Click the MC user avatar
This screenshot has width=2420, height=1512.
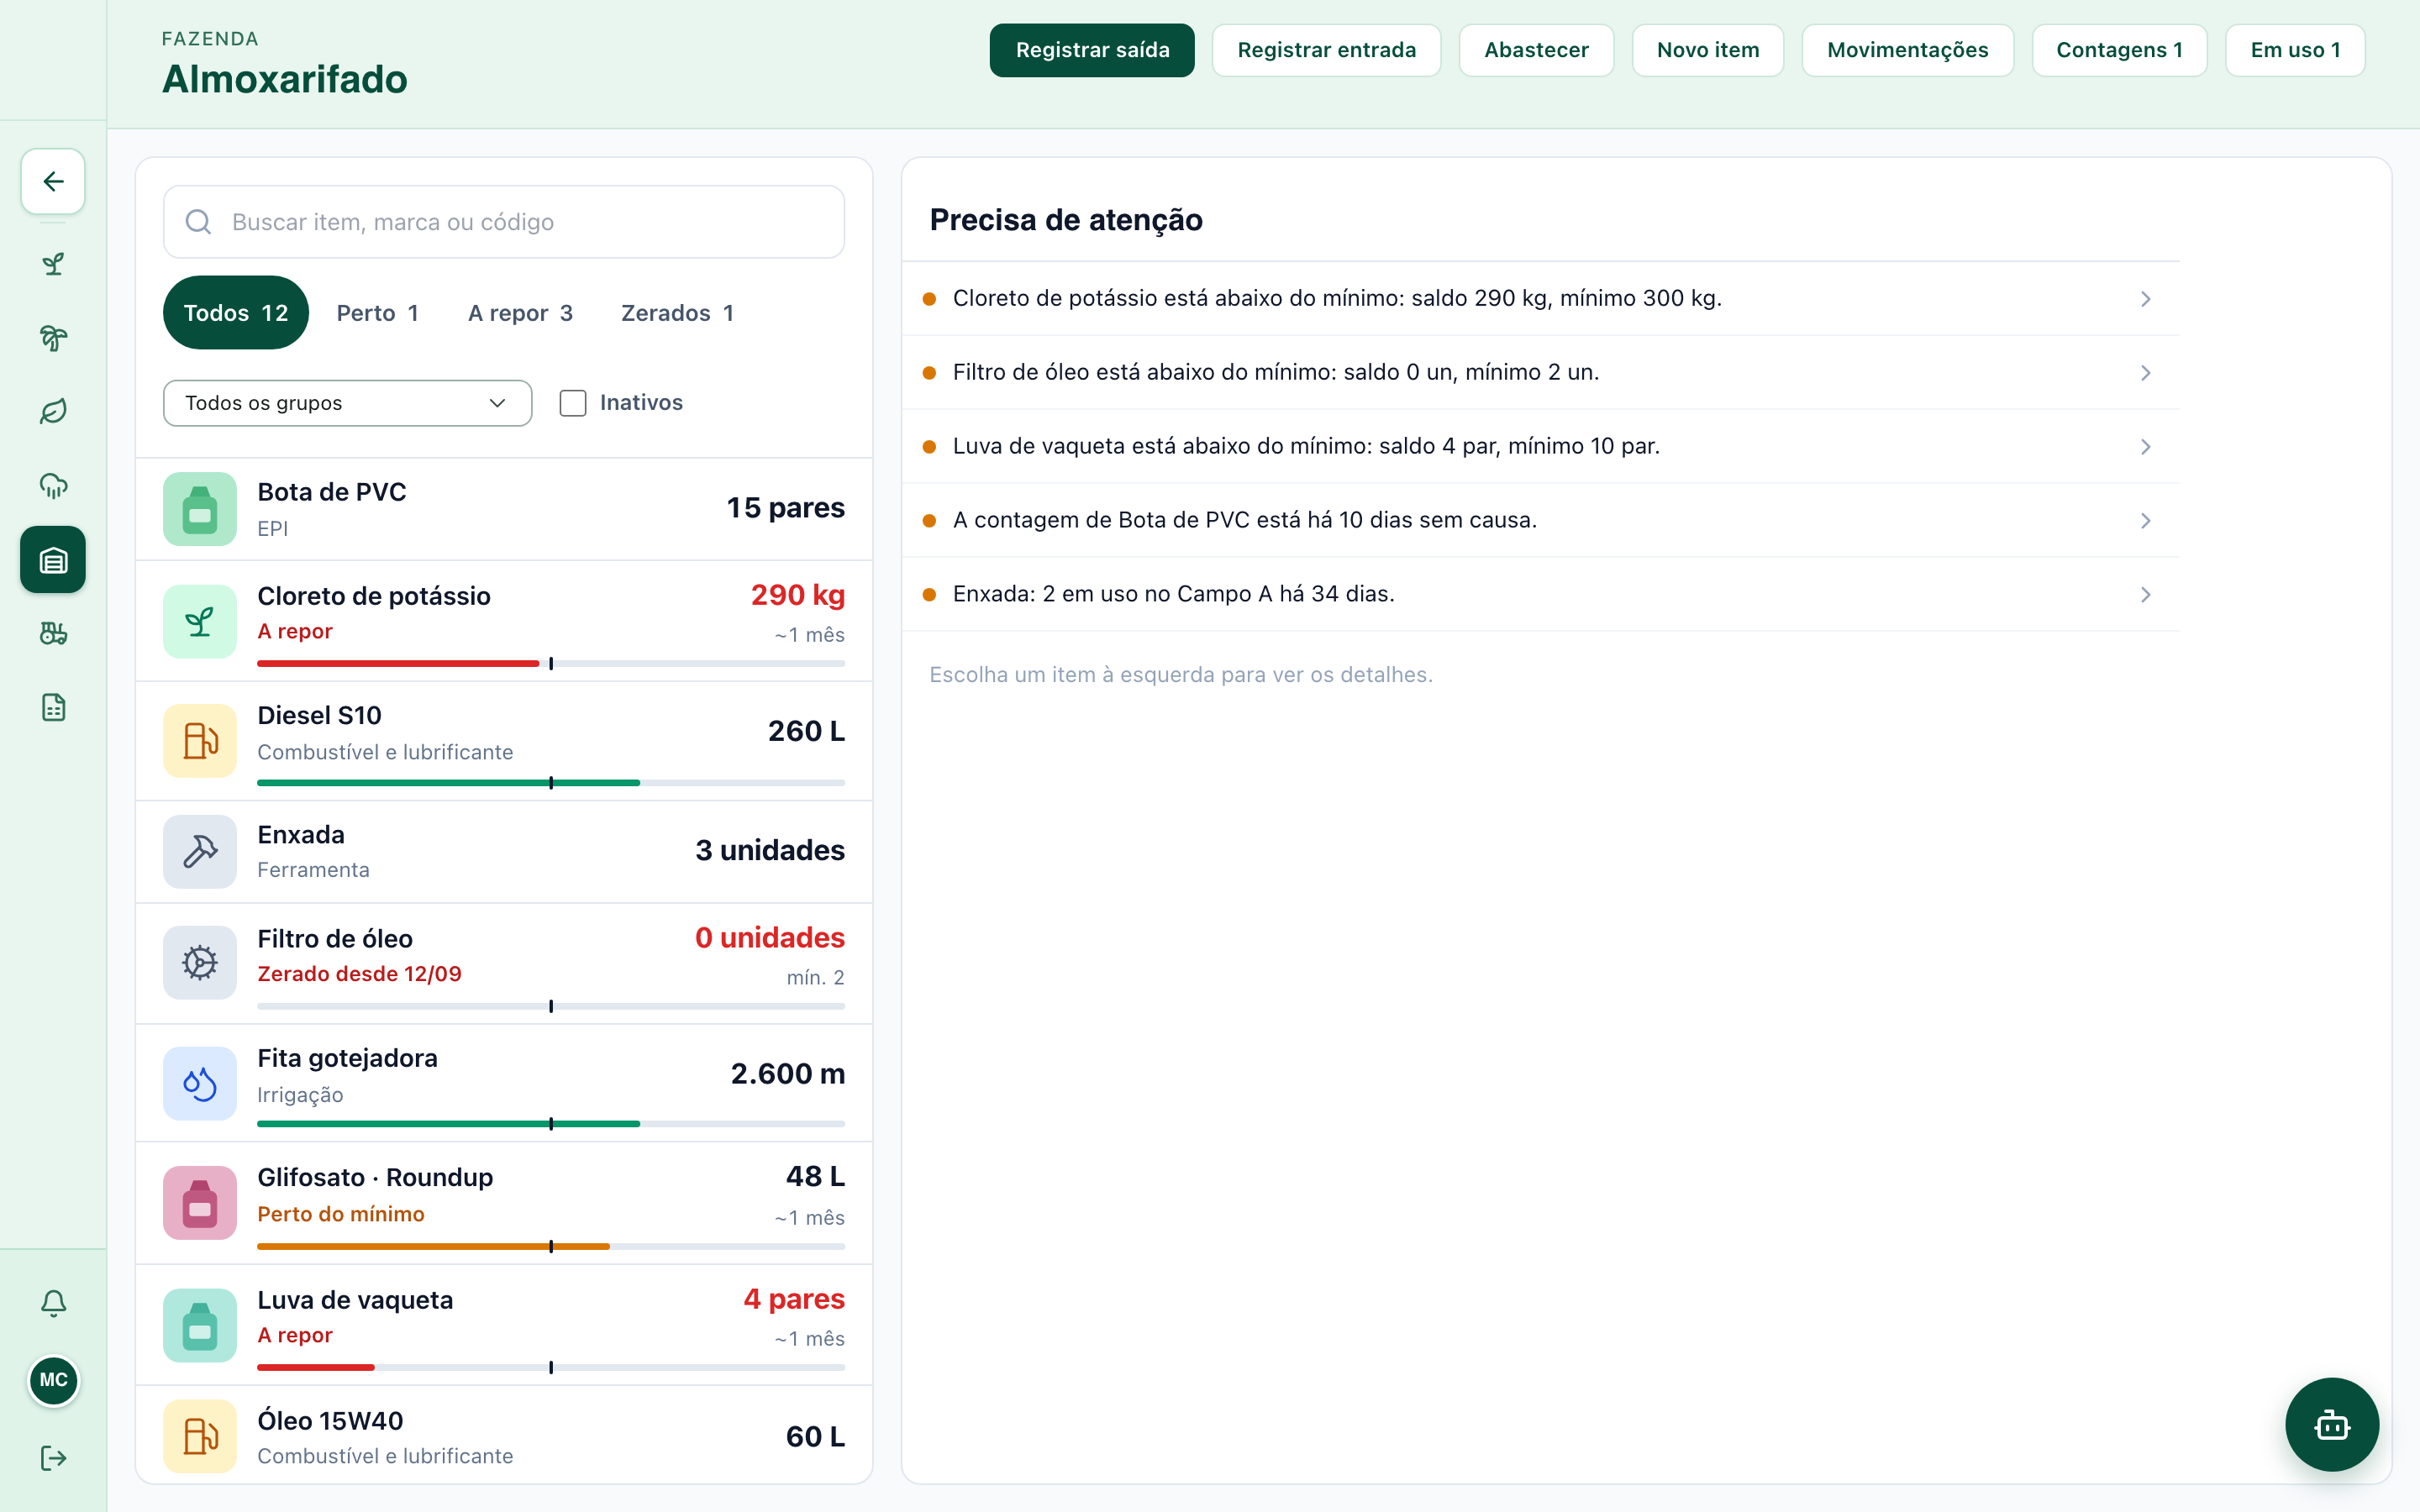coord(53,1380)
